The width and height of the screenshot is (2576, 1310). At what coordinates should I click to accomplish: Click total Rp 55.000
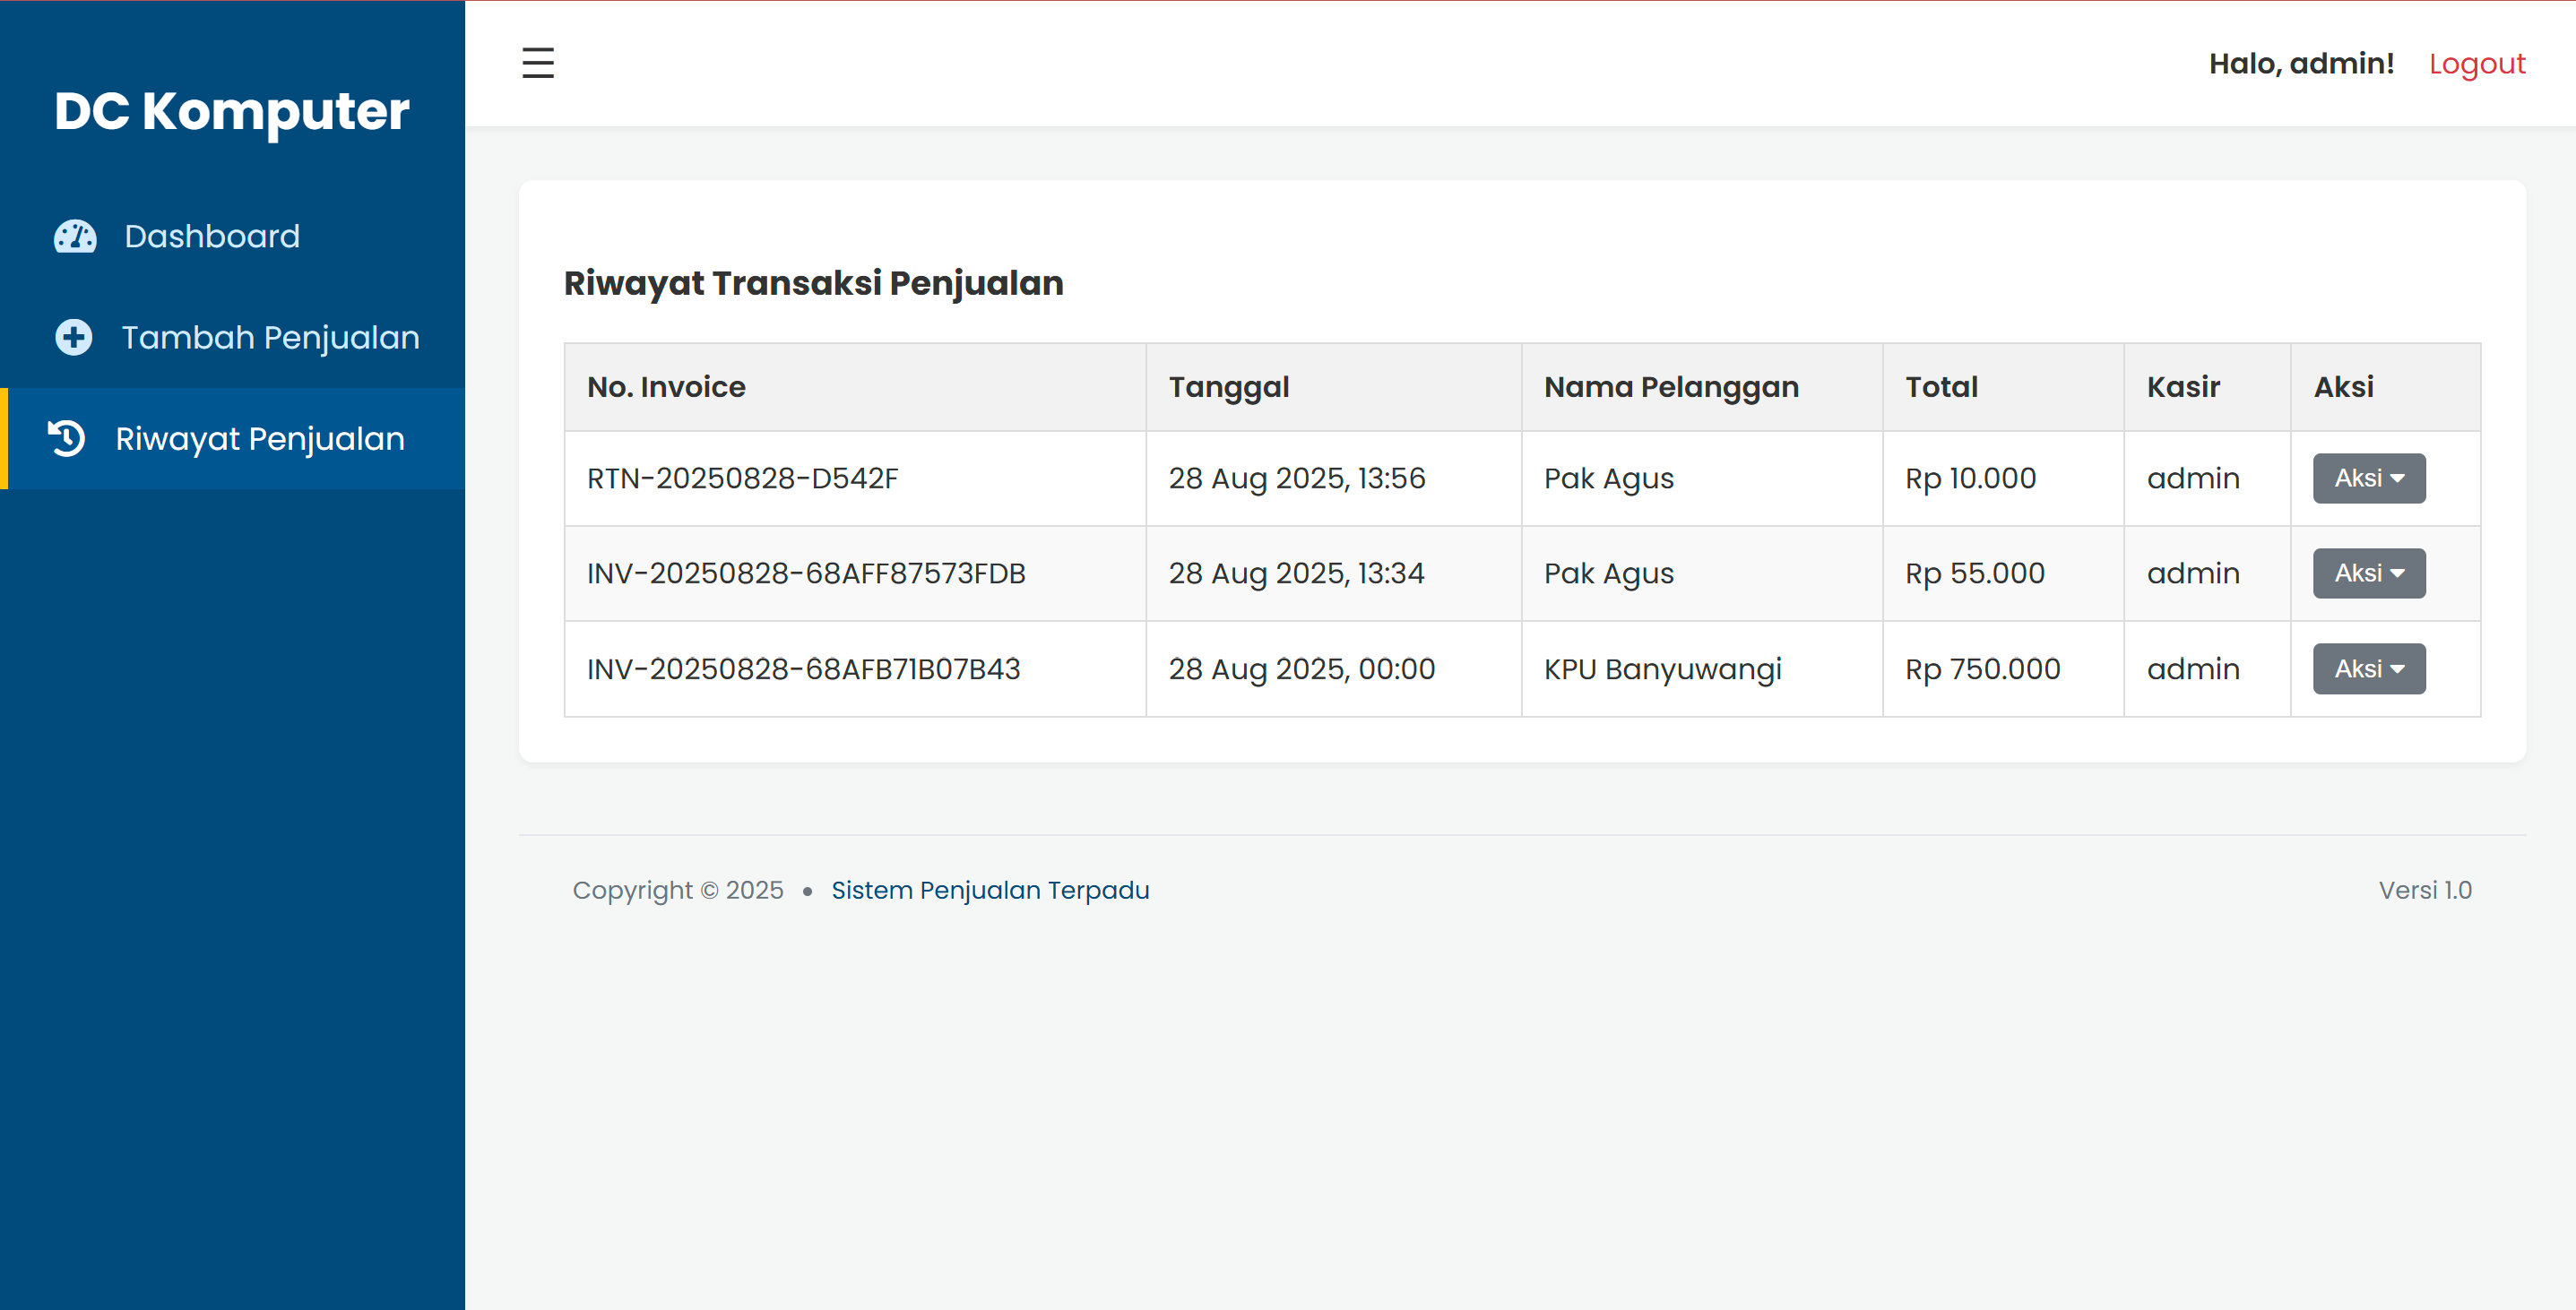click(1974, 574)
